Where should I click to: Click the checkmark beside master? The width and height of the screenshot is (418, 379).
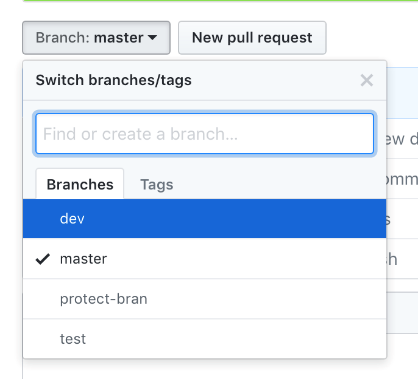pyautogui.click(x=43, y=259)
